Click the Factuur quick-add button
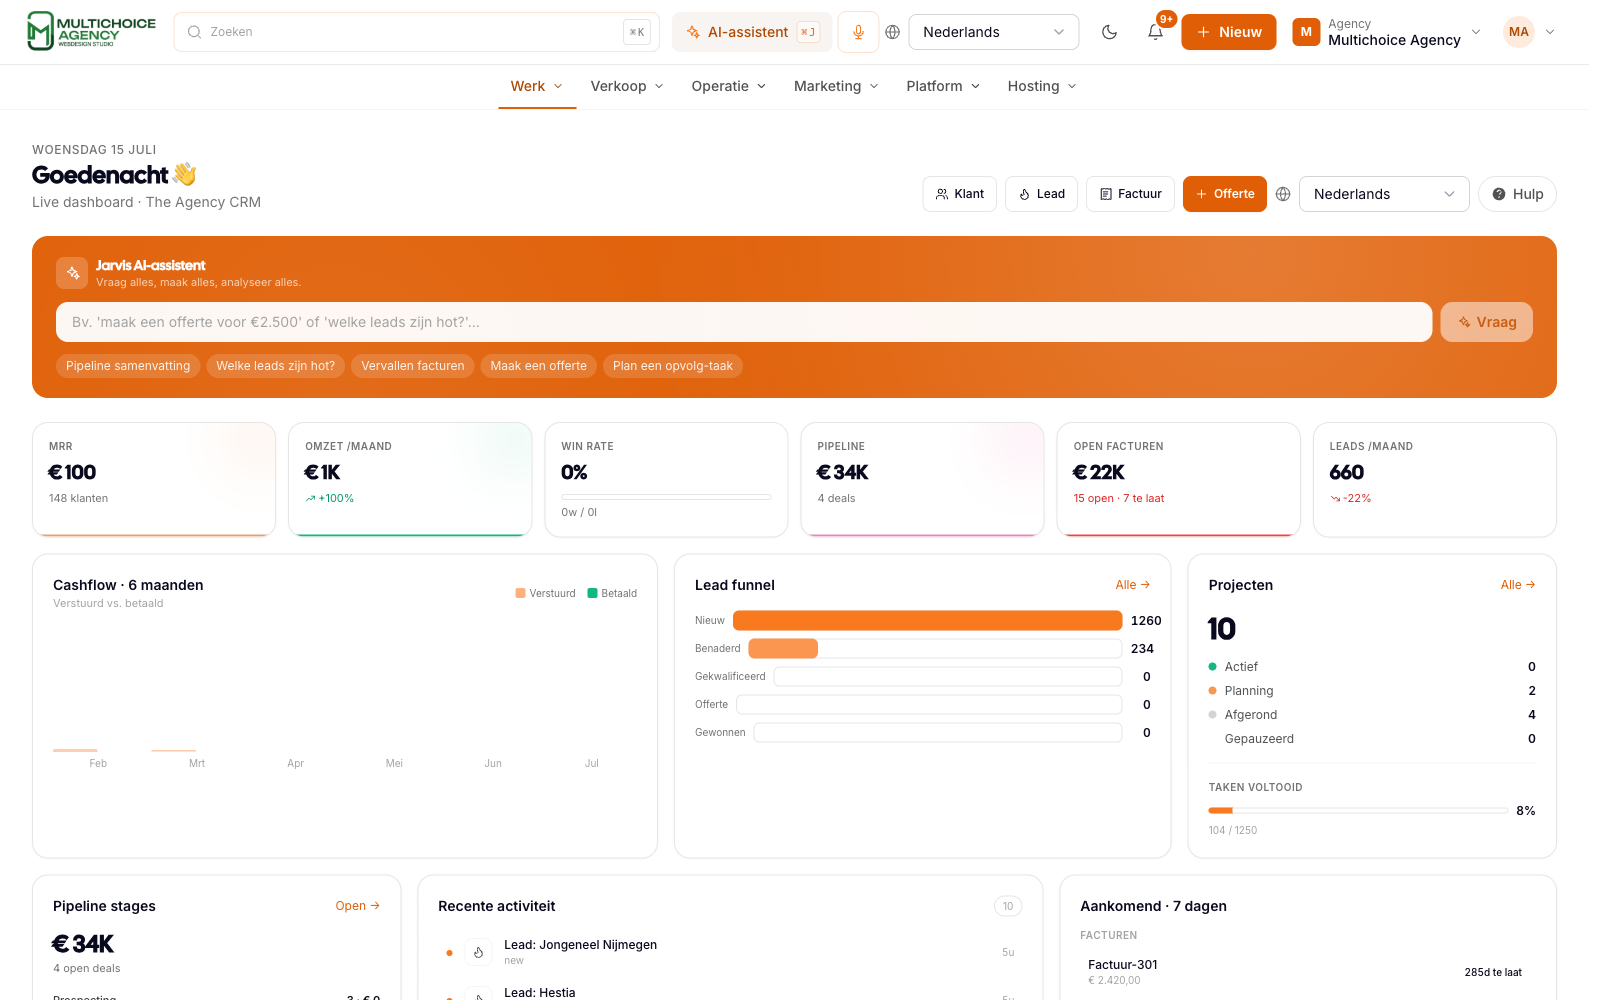This screenshot has height=1000, width=1600. tap(1130, 194)
